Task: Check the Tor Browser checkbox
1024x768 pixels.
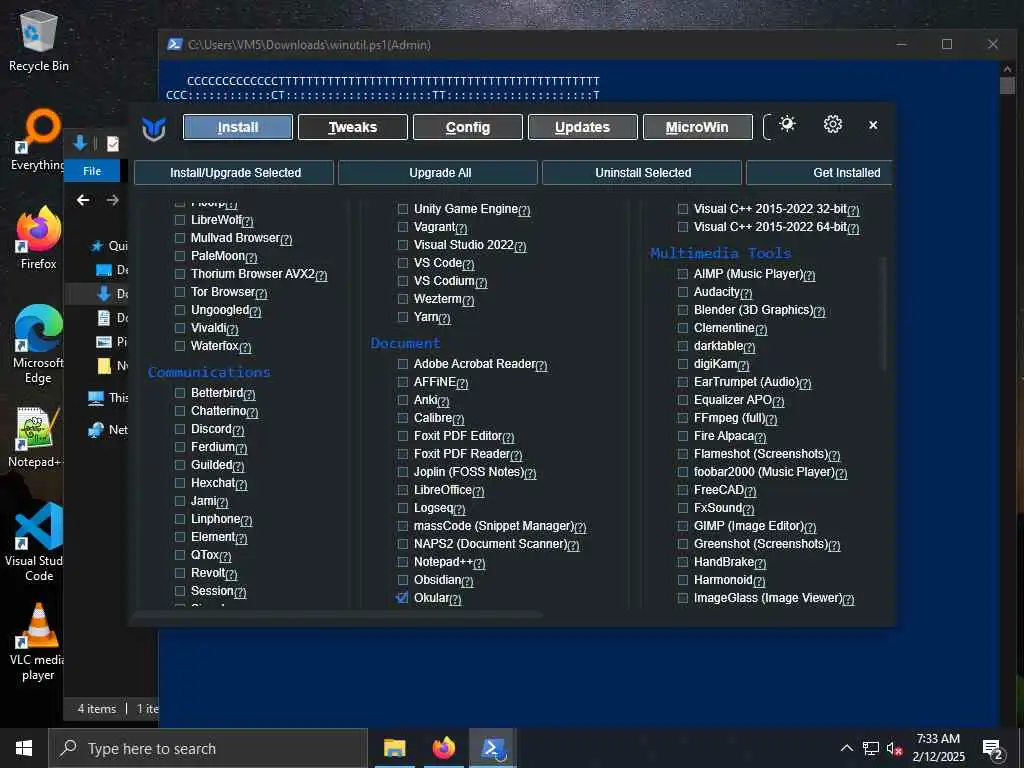Action: coord(180,292)
